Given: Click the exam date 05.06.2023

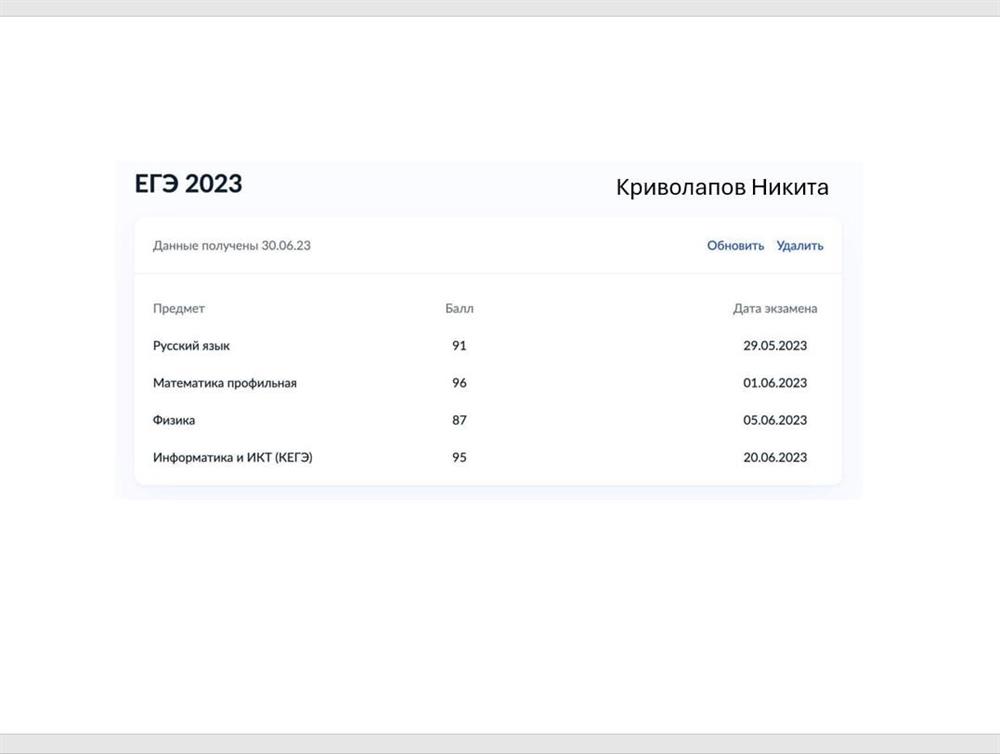Looking at the screenshot, I should pos(775,420).
